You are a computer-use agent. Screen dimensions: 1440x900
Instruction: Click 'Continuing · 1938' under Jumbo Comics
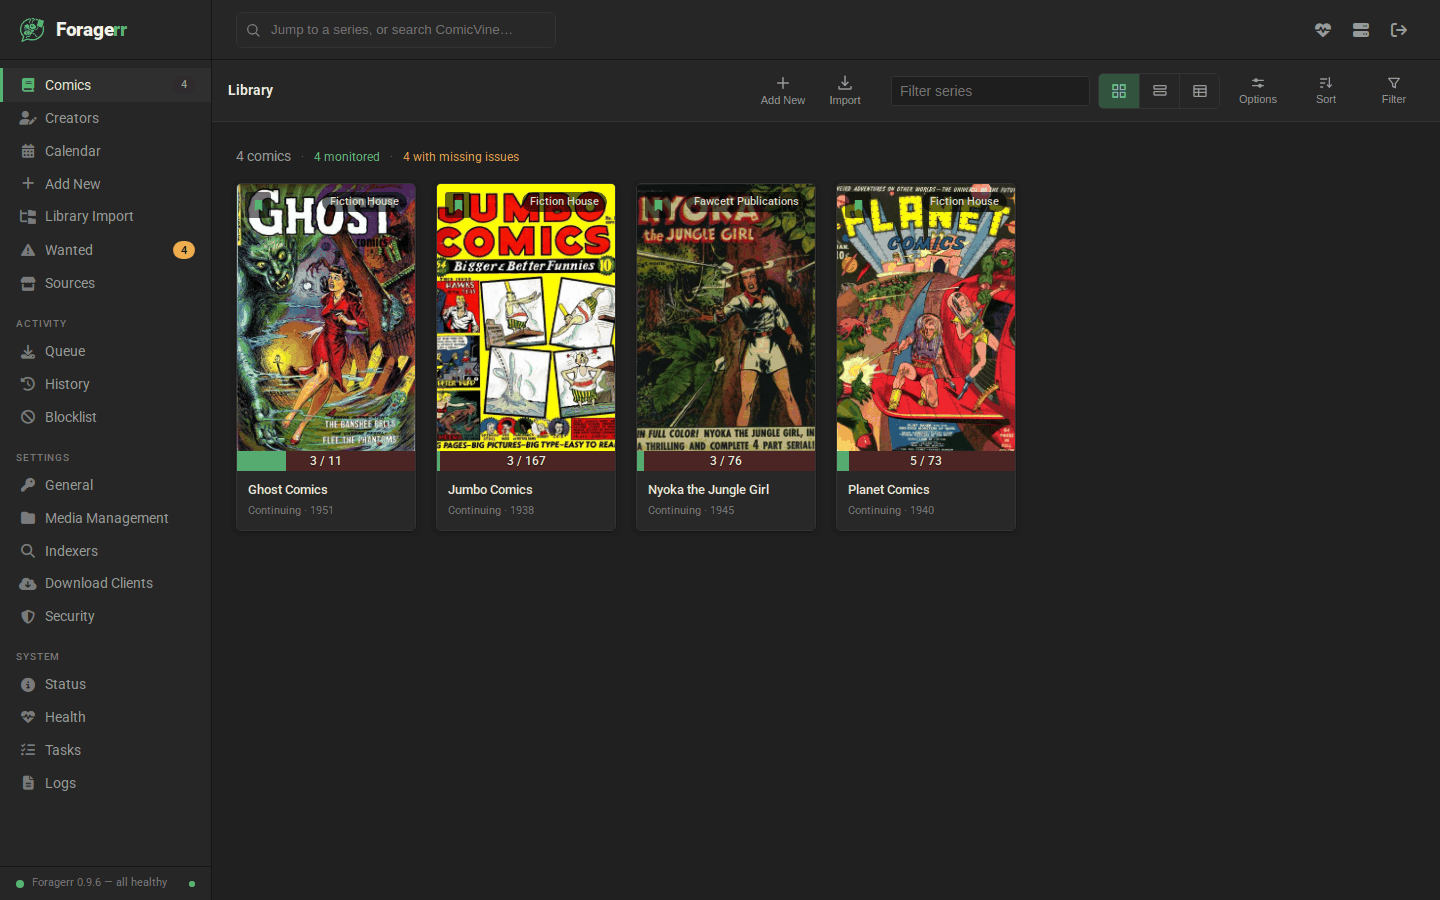[491, 510]
